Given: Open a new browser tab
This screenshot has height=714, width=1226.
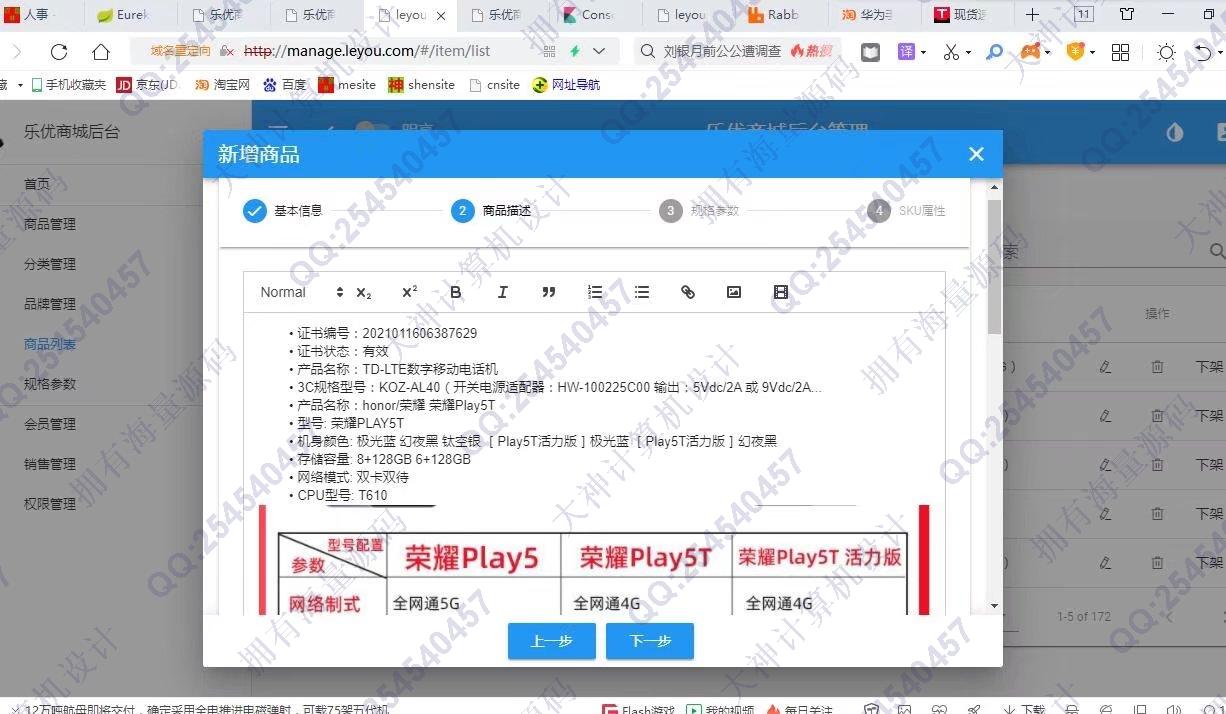Looking at the screenshot, I should point(1033,14).
